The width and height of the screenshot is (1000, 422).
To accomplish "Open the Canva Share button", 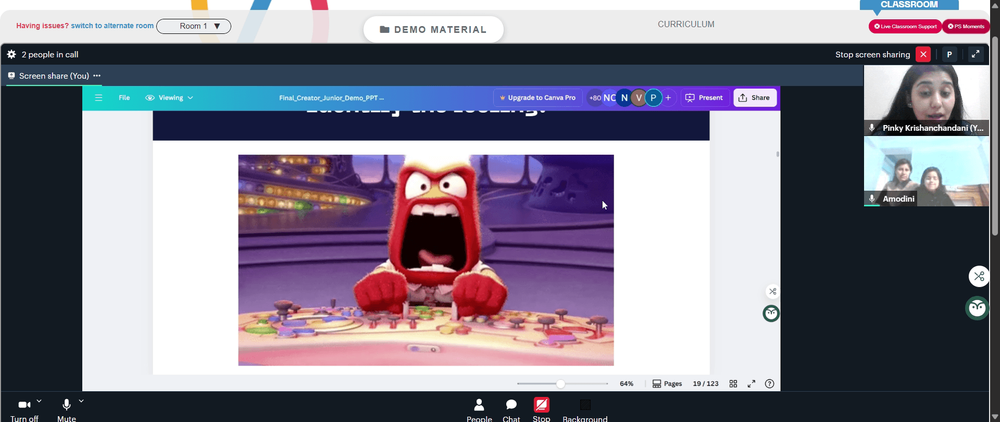I will click(754, 98).
